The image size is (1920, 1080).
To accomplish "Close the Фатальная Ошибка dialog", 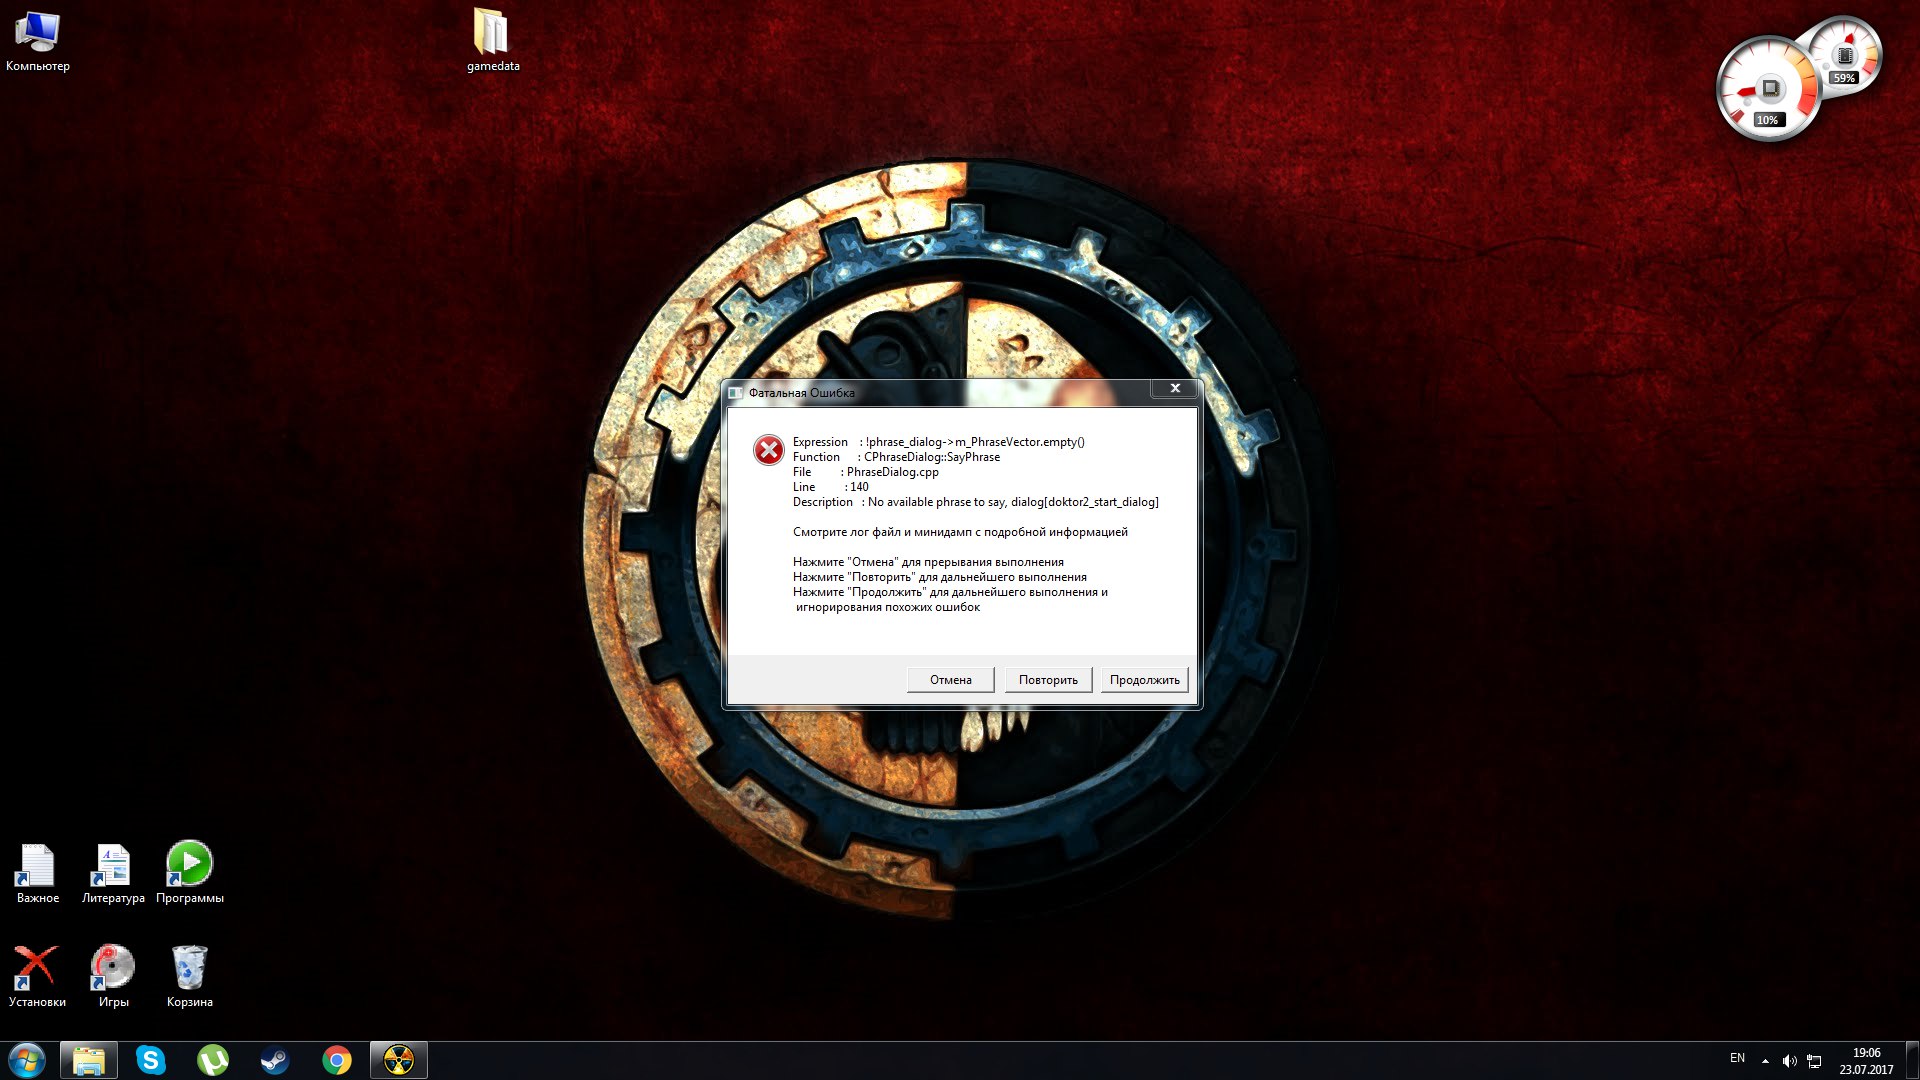I will point(1175,388).
